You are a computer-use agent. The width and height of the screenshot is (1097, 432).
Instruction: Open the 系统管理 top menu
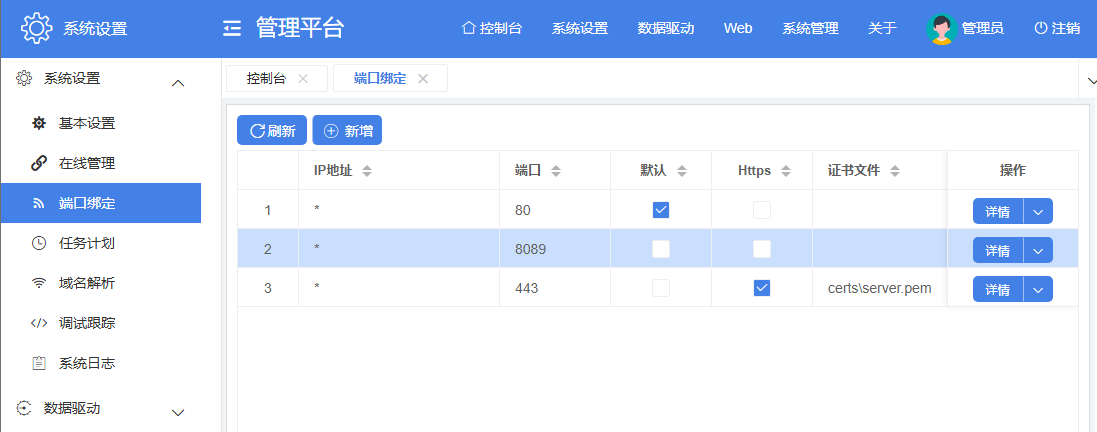(x=810, y=29)
